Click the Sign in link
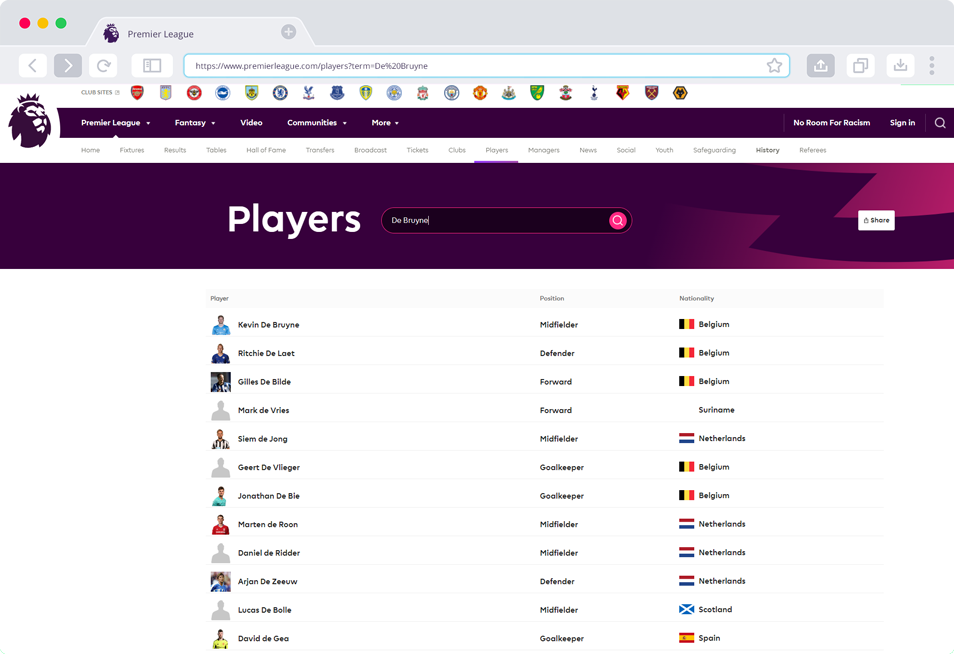954x654 pixels. 902,123
